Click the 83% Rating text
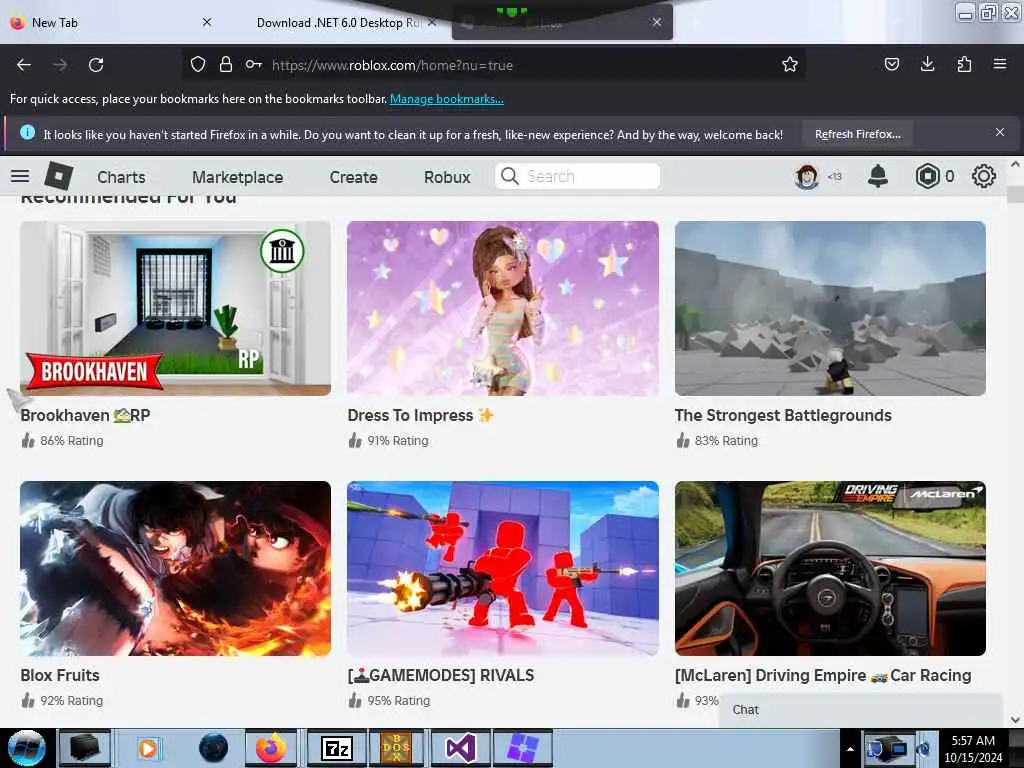The image size is (1024, 768). click(726, 441)
